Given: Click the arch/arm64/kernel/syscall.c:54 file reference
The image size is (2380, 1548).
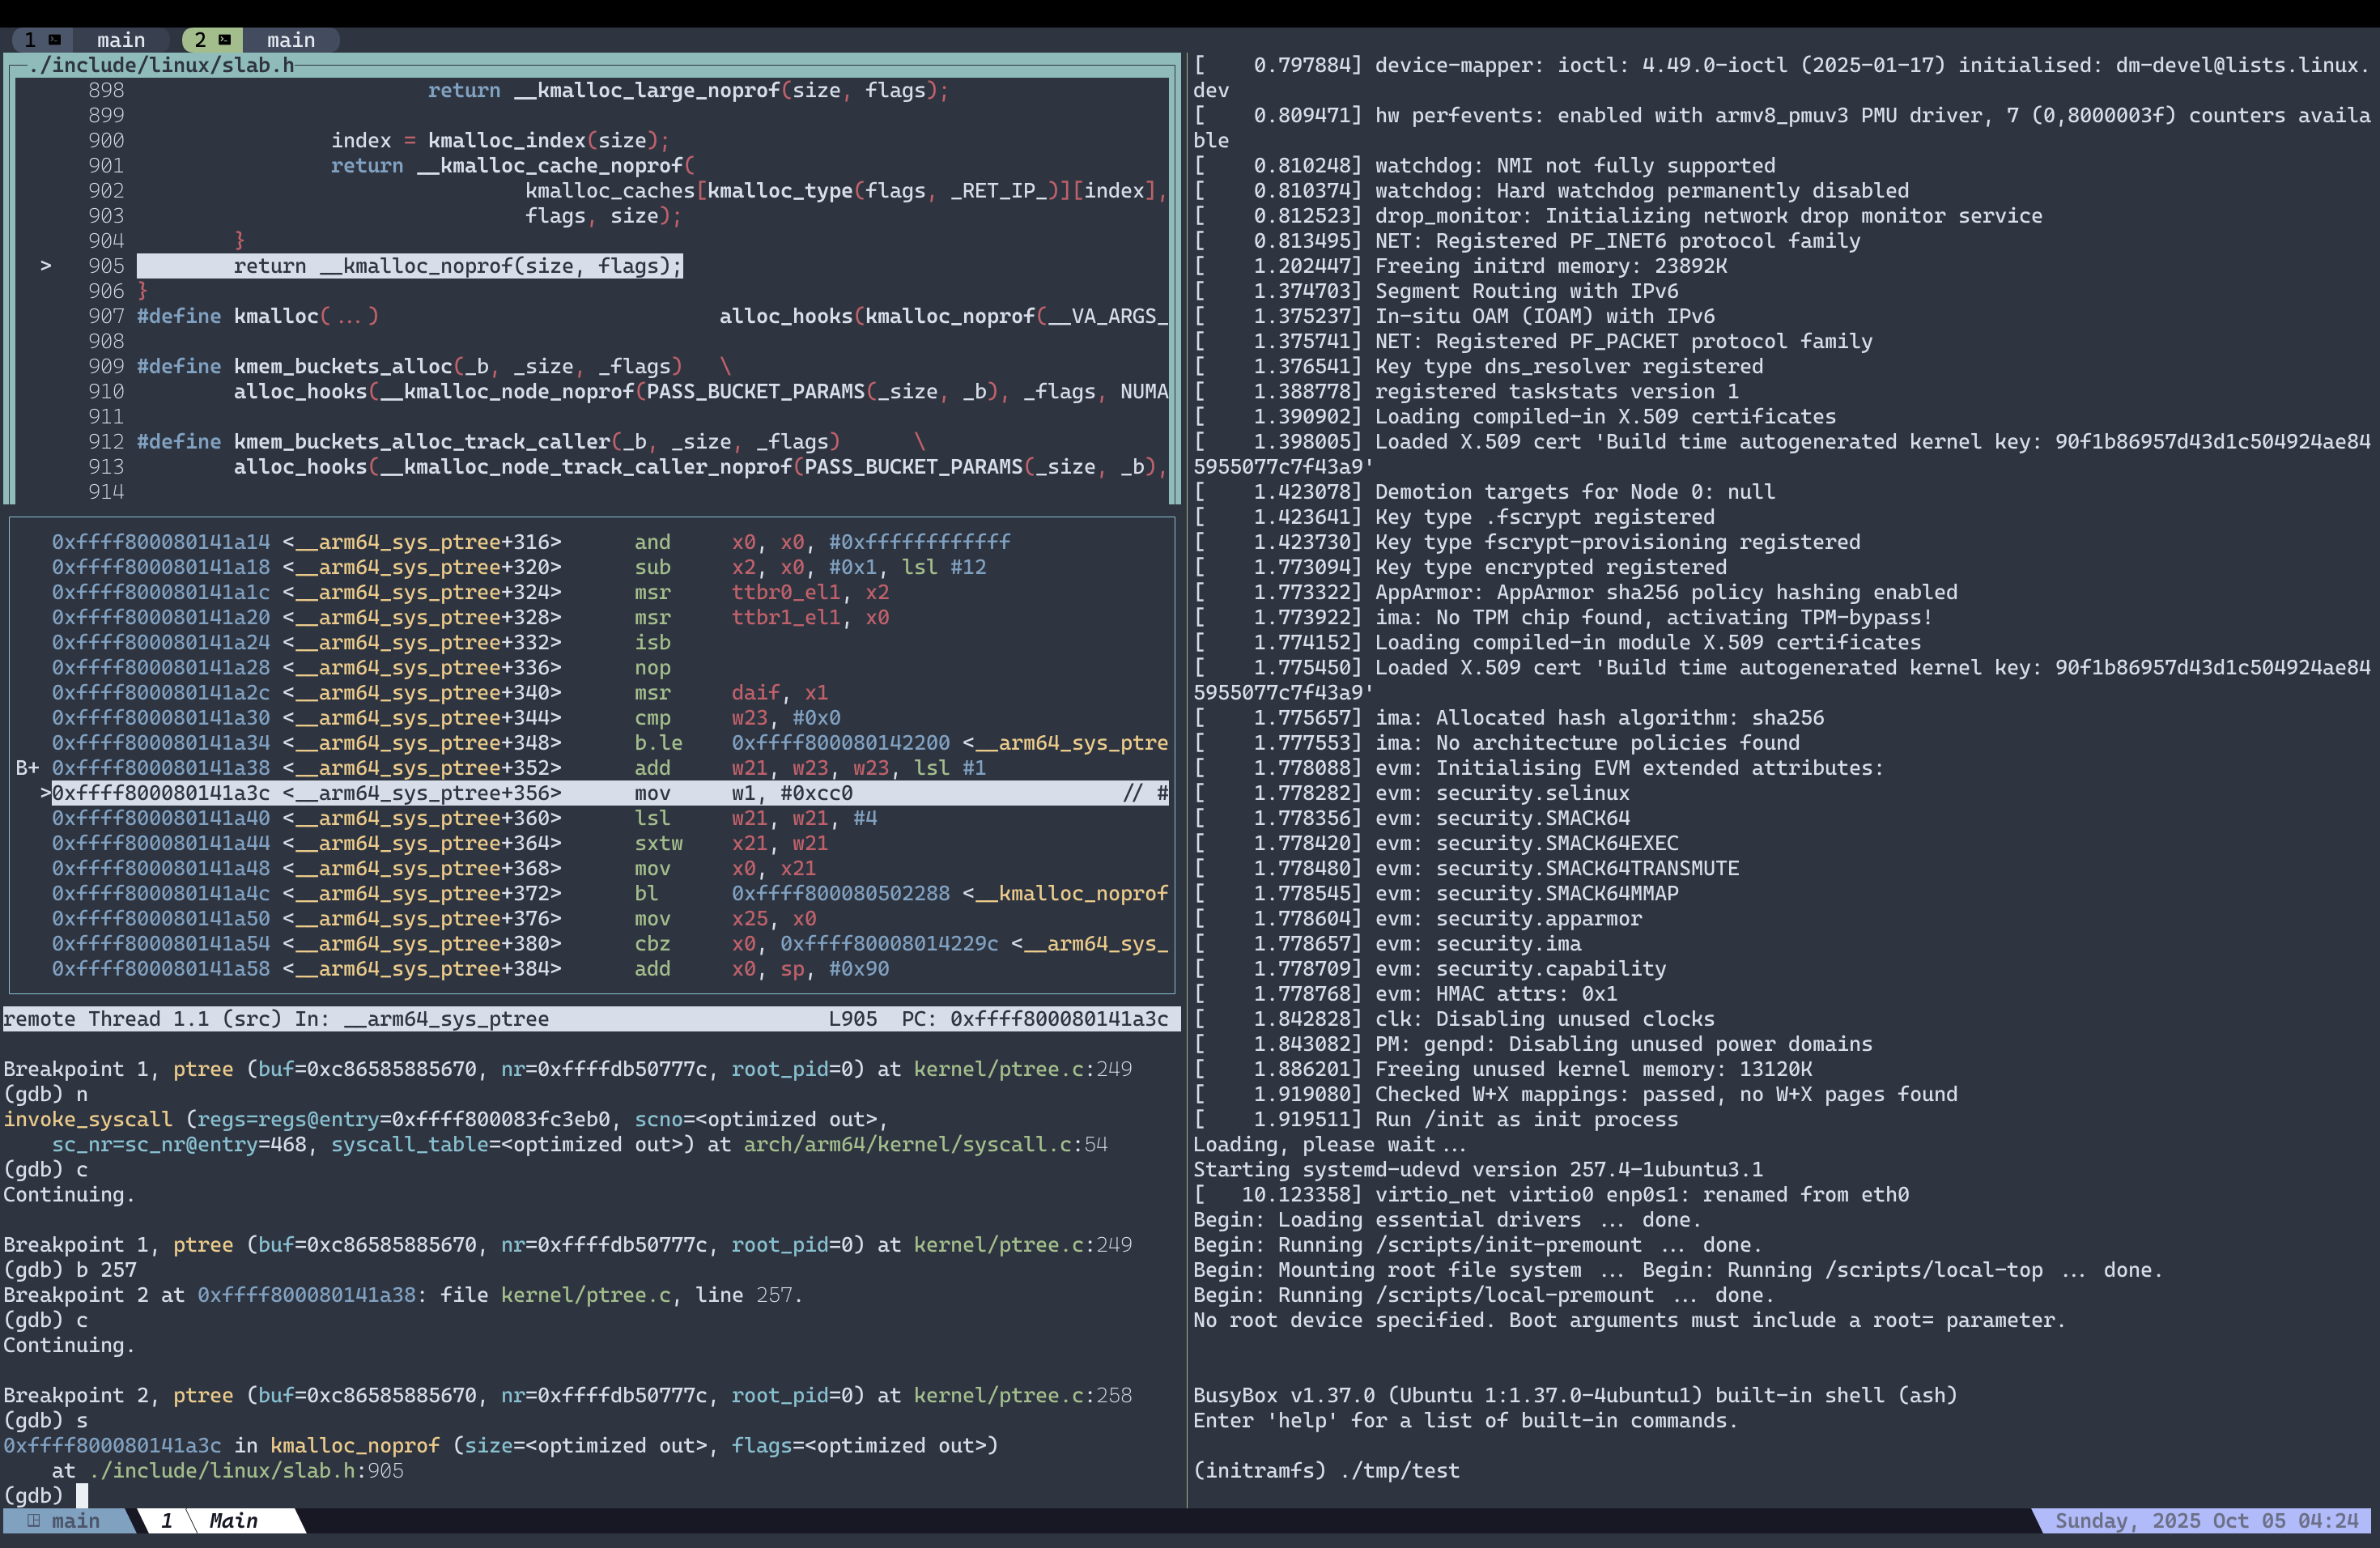Looking at the screenshot, I should pos(925,1144).
